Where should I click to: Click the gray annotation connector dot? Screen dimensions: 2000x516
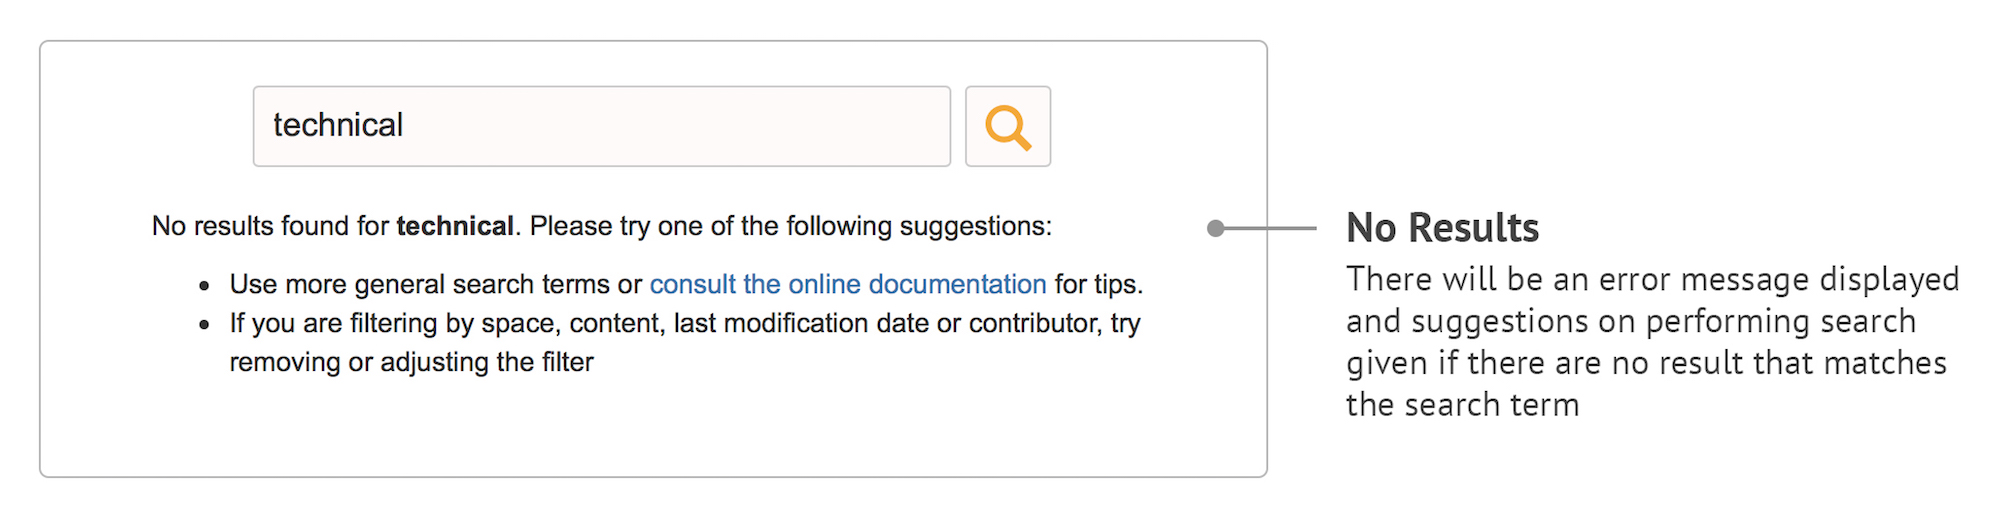(1216, 228)
